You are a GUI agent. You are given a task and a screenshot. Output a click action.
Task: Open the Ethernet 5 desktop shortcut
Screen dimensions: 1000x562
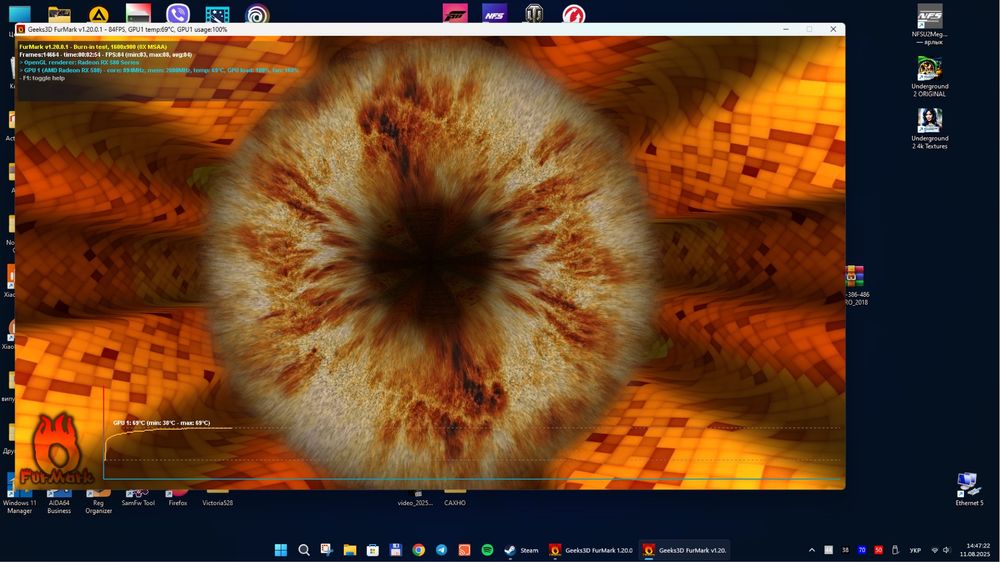968,489
